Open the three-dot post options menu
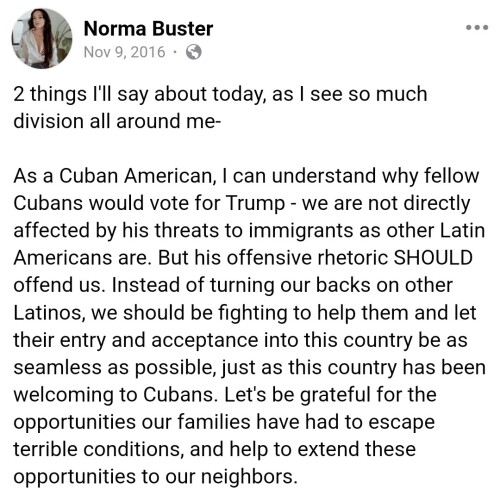This screenshot has width=500, height=501. (477, 28)
